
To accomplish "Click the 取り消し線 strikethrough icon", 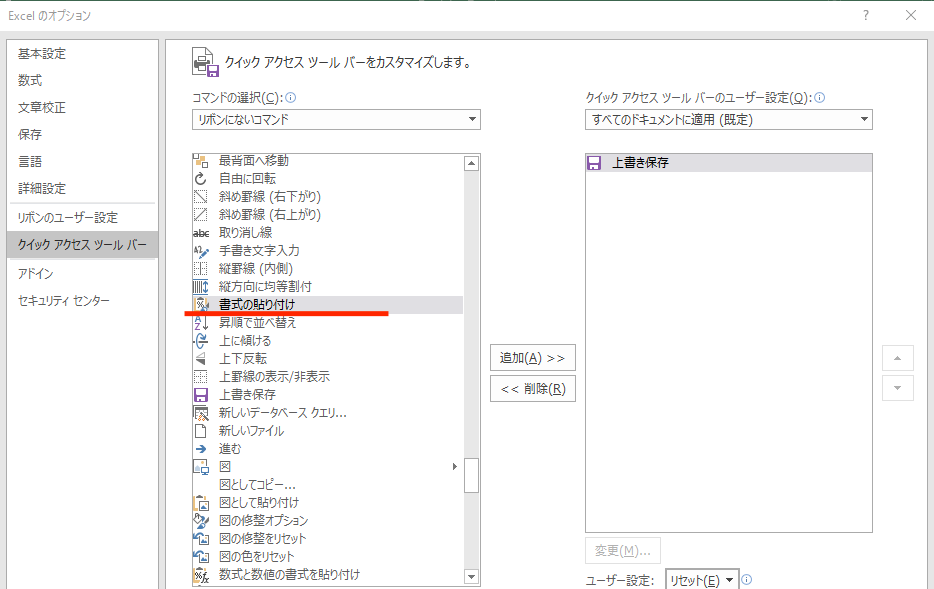I will click(201, 233).
